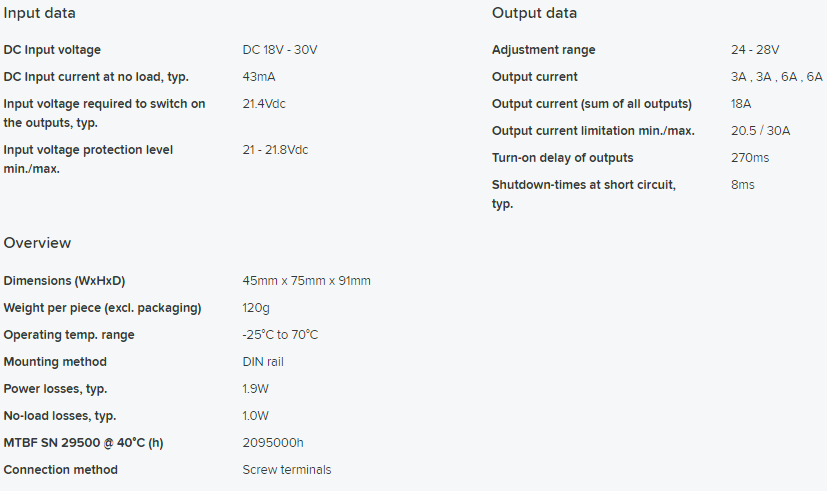Select the 20.5 / 30A current limitation value

pos(760,131)
